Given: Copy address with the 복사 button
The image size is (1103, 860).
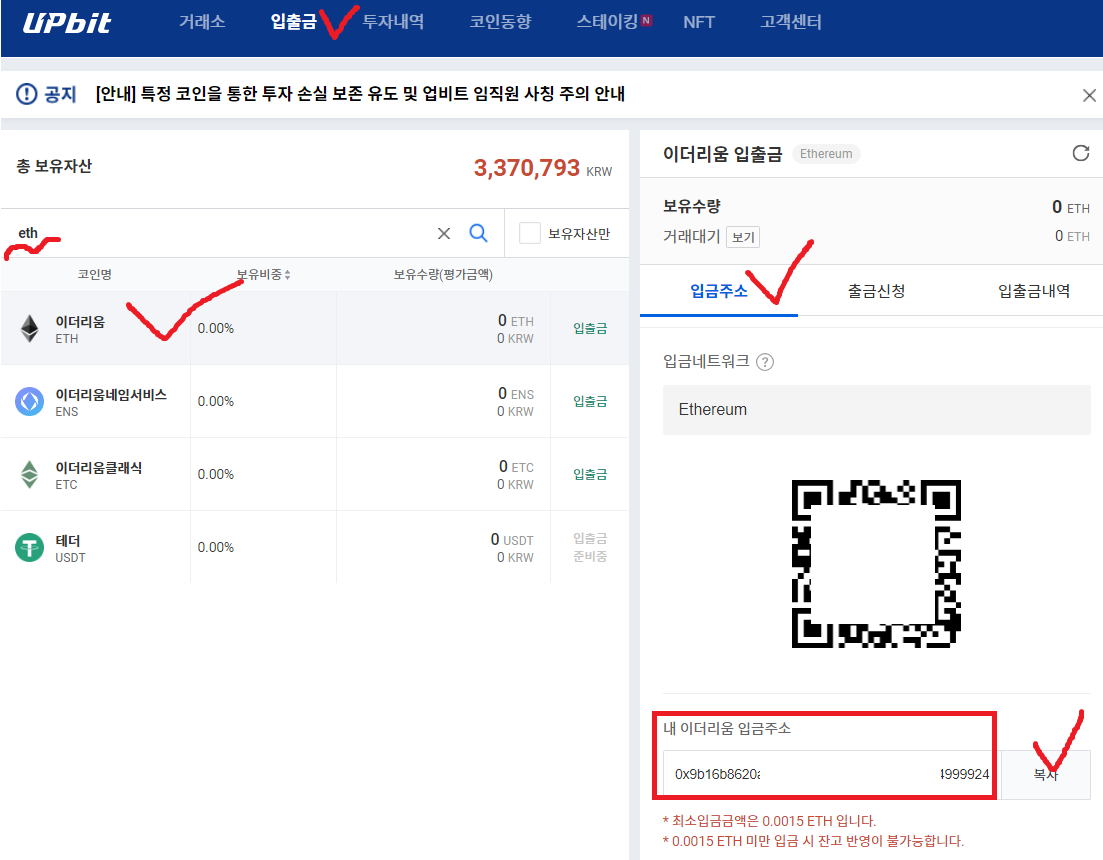Looking at the screenshot, I should tap(1045, 774).
